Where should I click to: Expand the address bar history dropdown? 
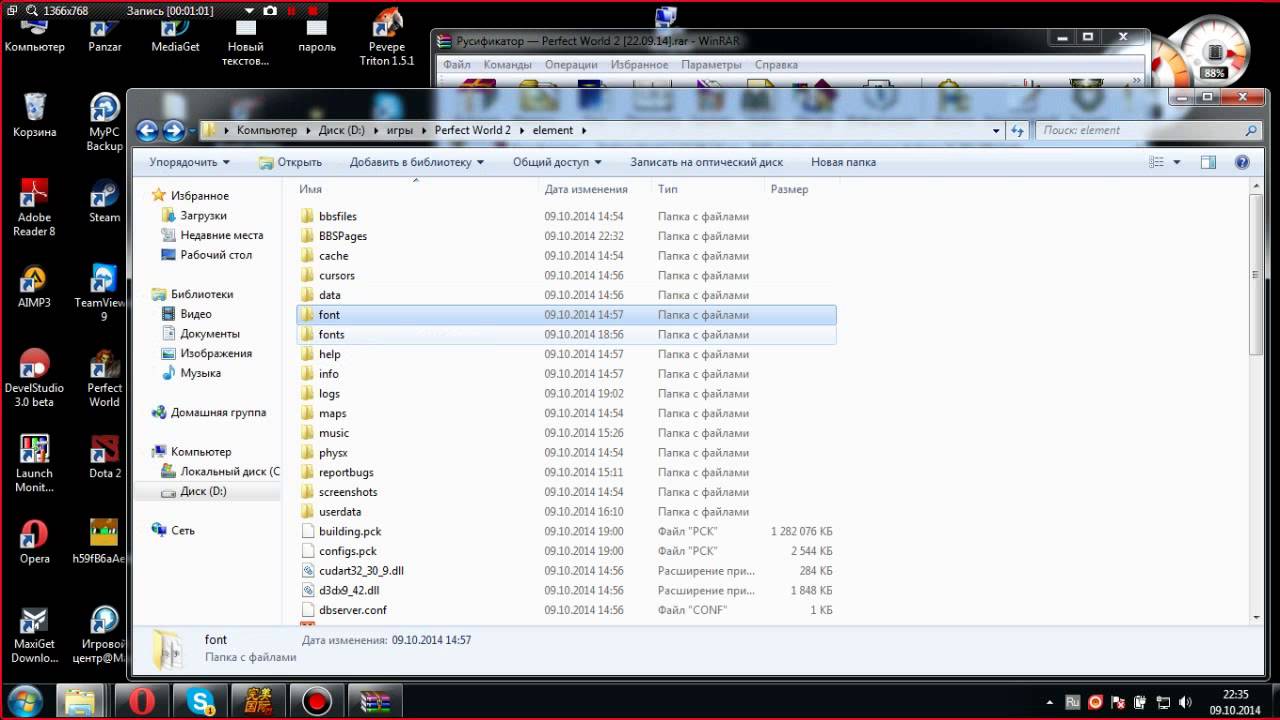(996, 130)
